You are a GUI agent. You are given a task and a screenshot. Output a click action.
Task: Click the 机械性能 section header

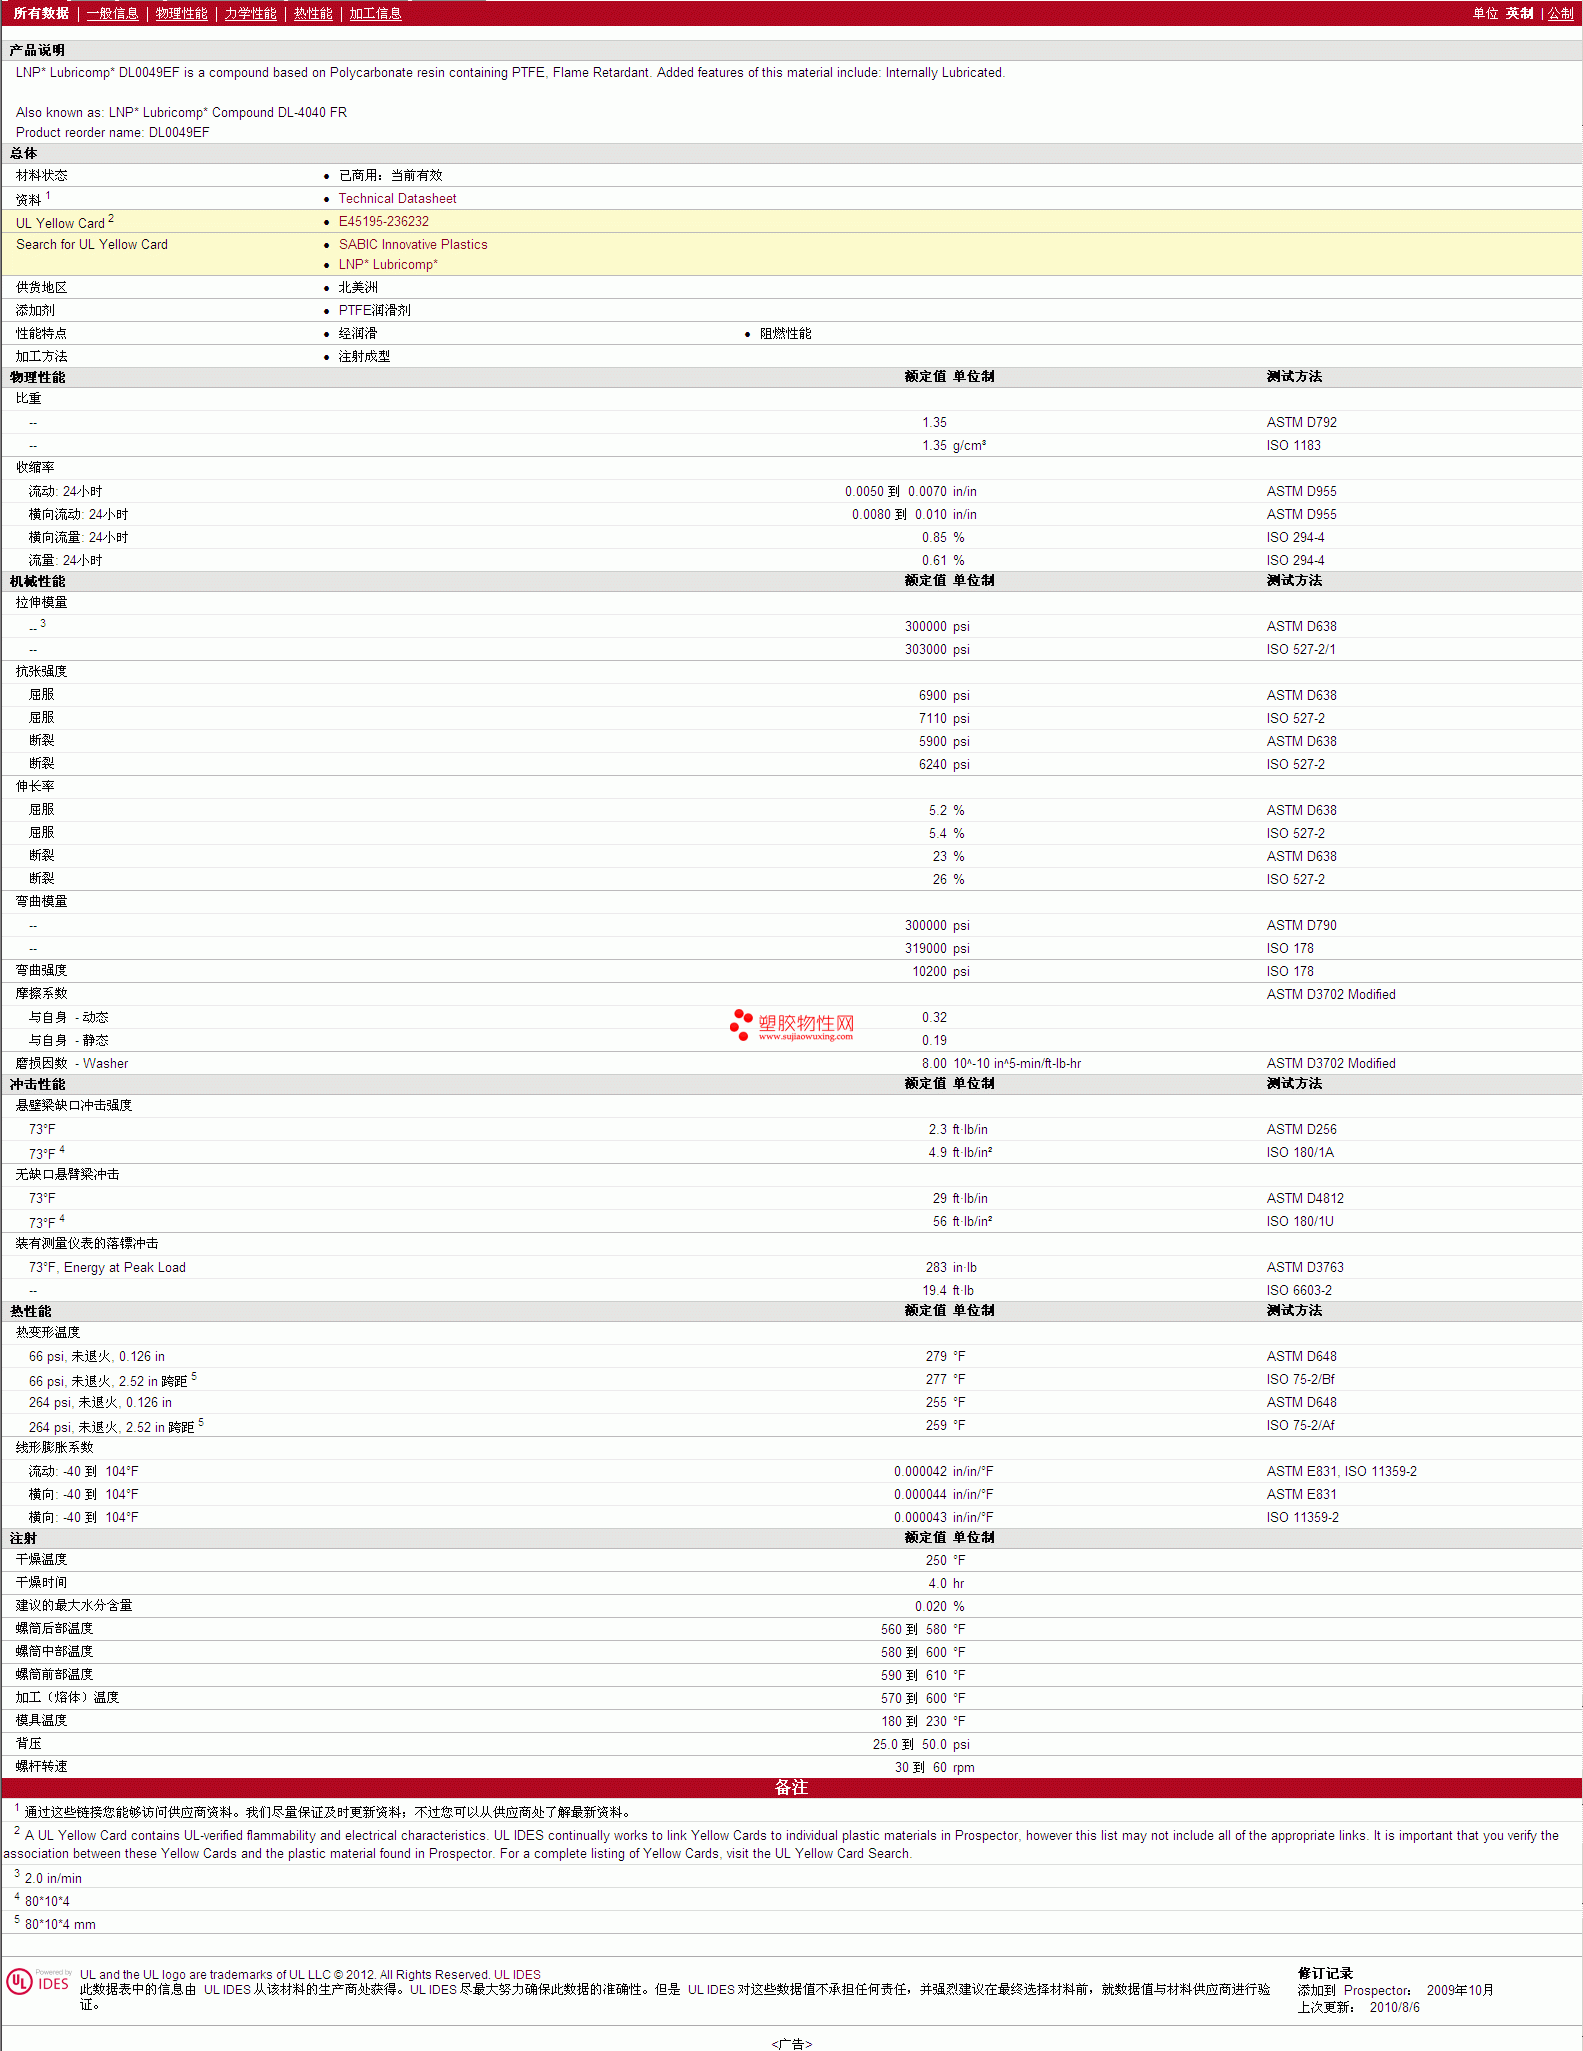(x=37, y=581)
